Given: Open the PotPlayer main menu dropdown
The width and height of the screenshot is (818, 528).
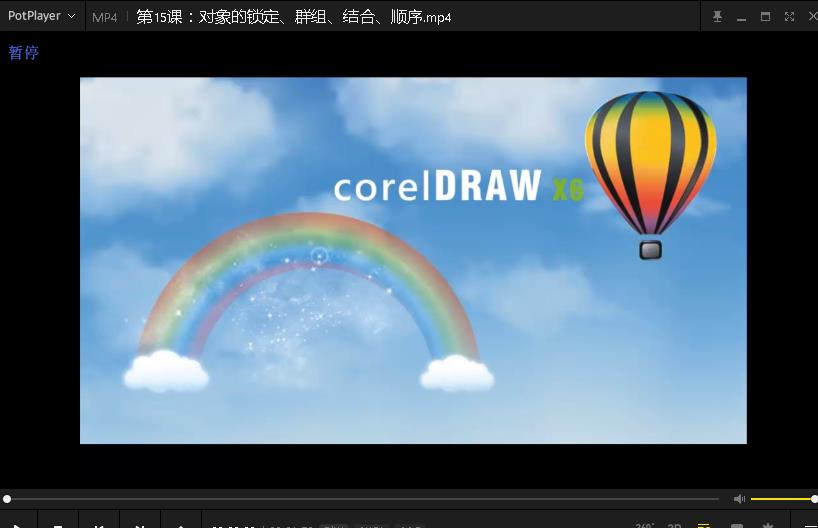Looking at the screenshot, I should click(41, 16).
